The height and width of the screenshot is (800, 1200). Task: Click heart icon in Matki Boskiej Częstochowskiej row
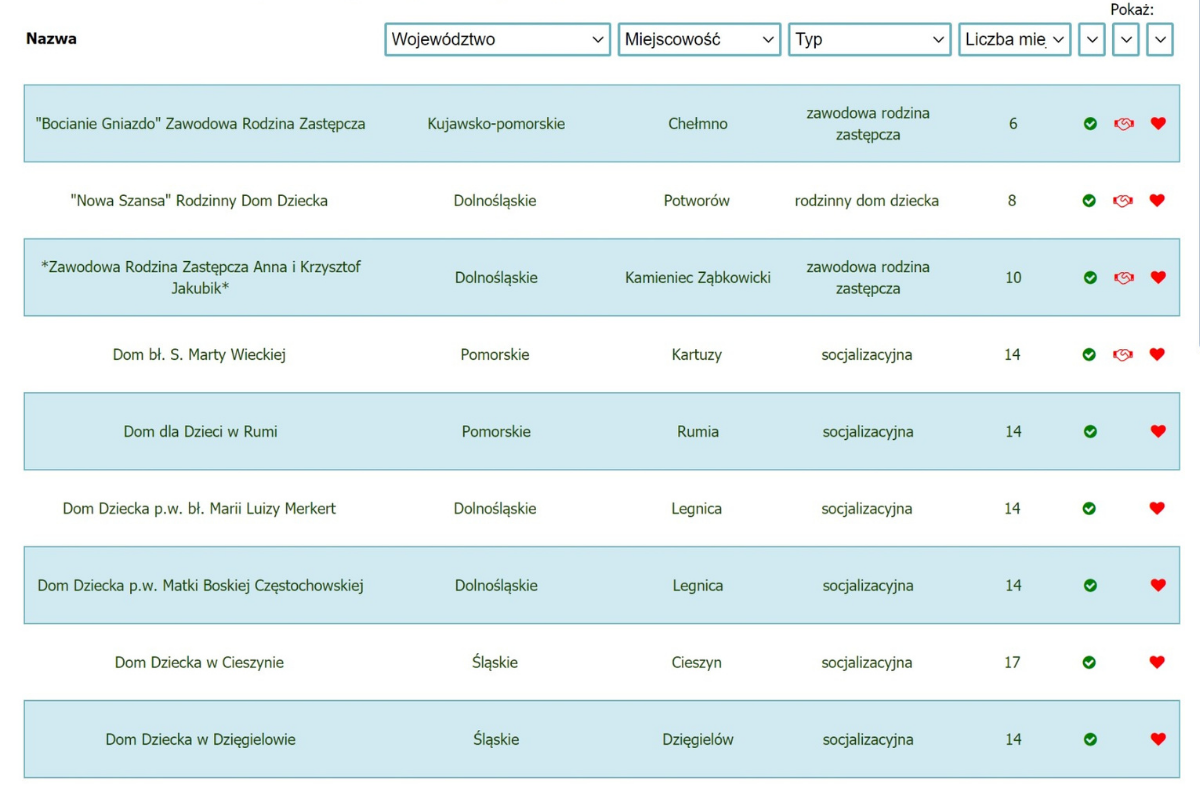tap(1158, 585)
